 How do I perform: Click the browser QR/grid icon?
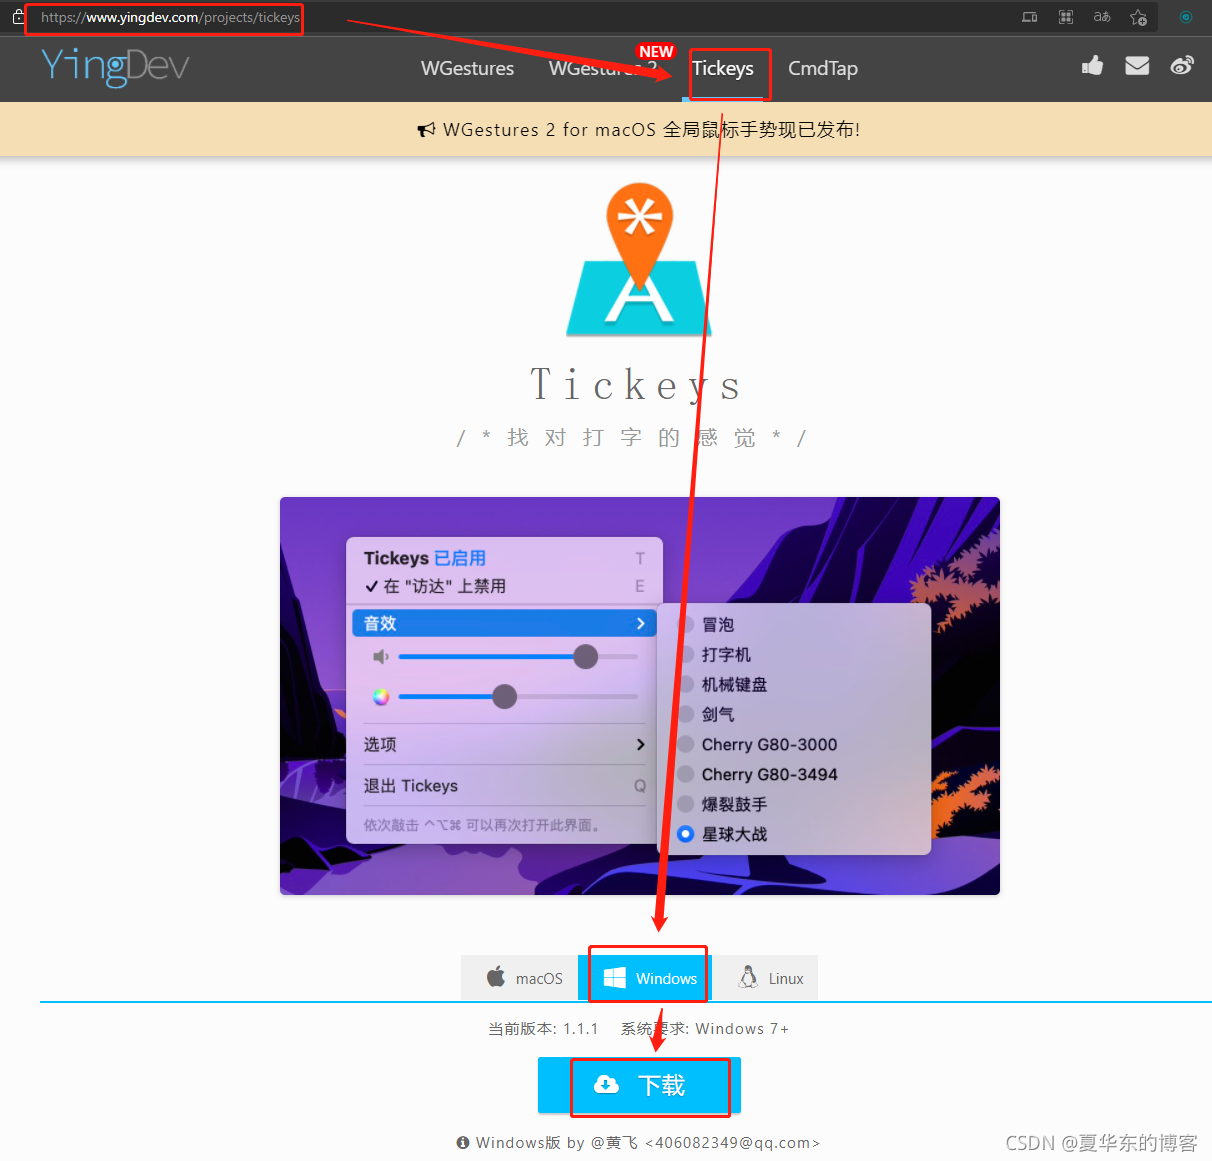[1066, 17]
